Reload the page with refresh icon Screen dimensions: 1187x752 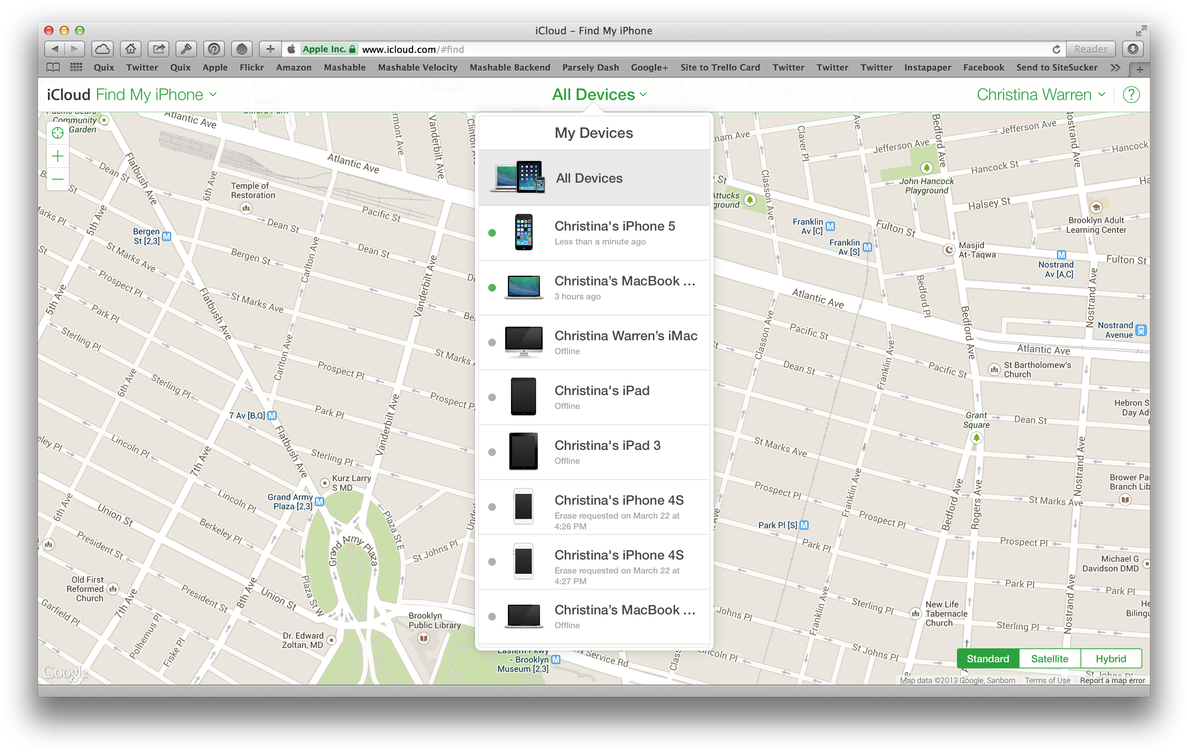pos(1056,49)
